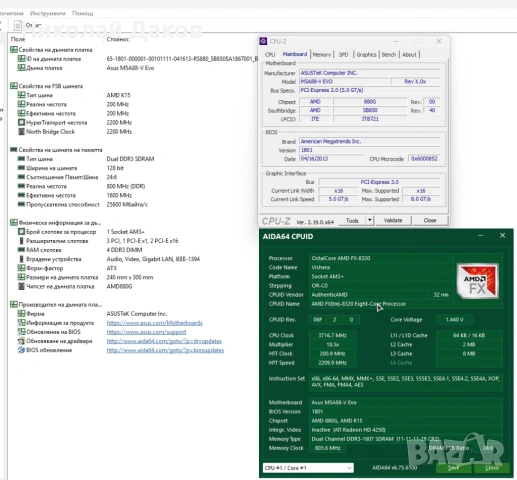Viewport: 517px width, 480px height.
Task: Click the 'Поле' column header
Action: pos(18,39)
